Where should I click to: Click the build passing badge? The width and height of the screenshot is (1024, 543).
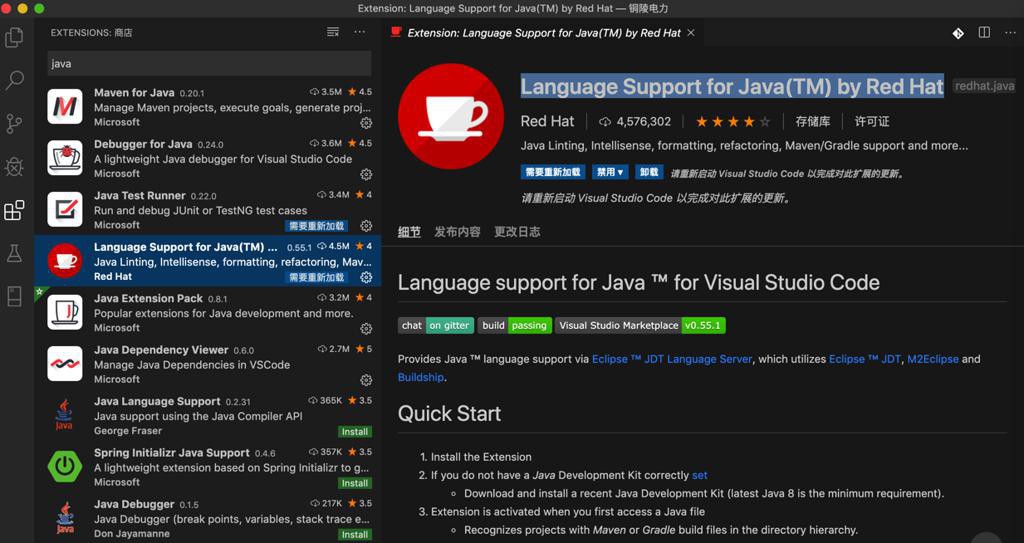pos(515,325)
